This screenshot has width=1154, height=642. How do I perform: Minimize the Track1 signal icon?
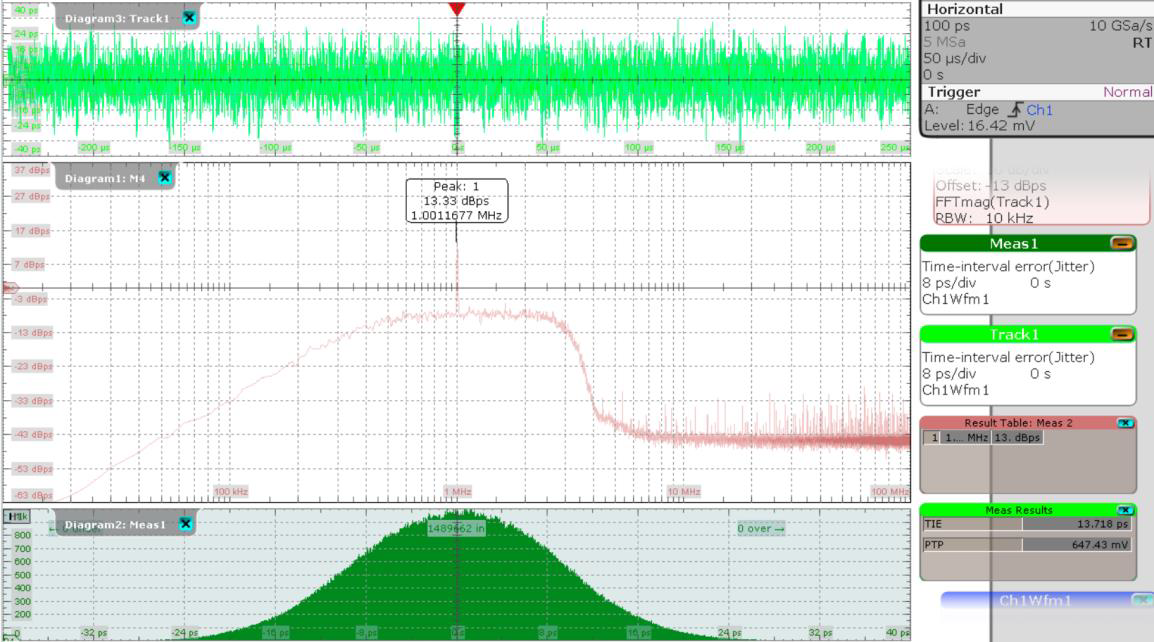1122,334
